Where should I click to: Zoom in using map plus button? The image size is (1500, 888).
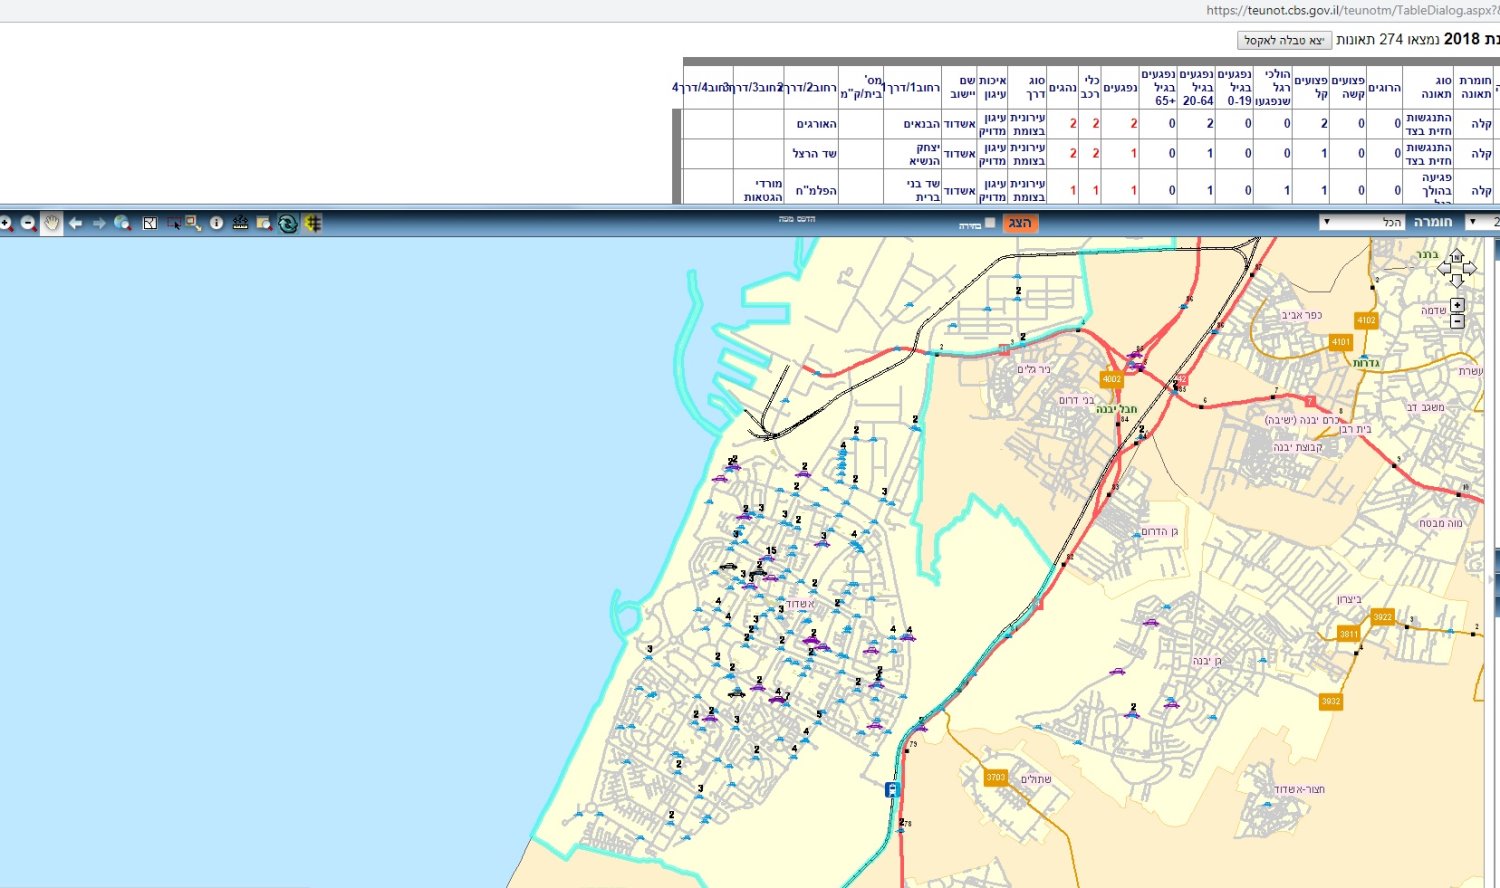click(1457, 305)
